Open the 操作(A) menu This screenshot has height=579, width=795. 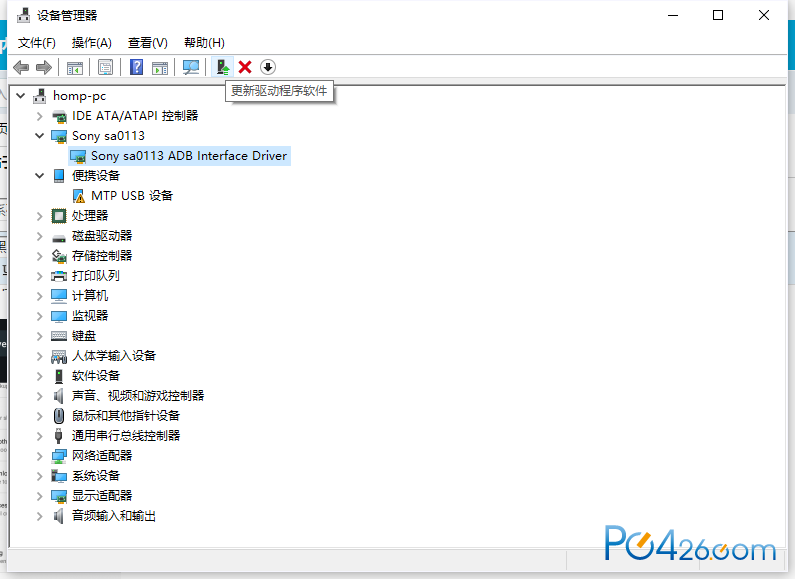[92, 43]
